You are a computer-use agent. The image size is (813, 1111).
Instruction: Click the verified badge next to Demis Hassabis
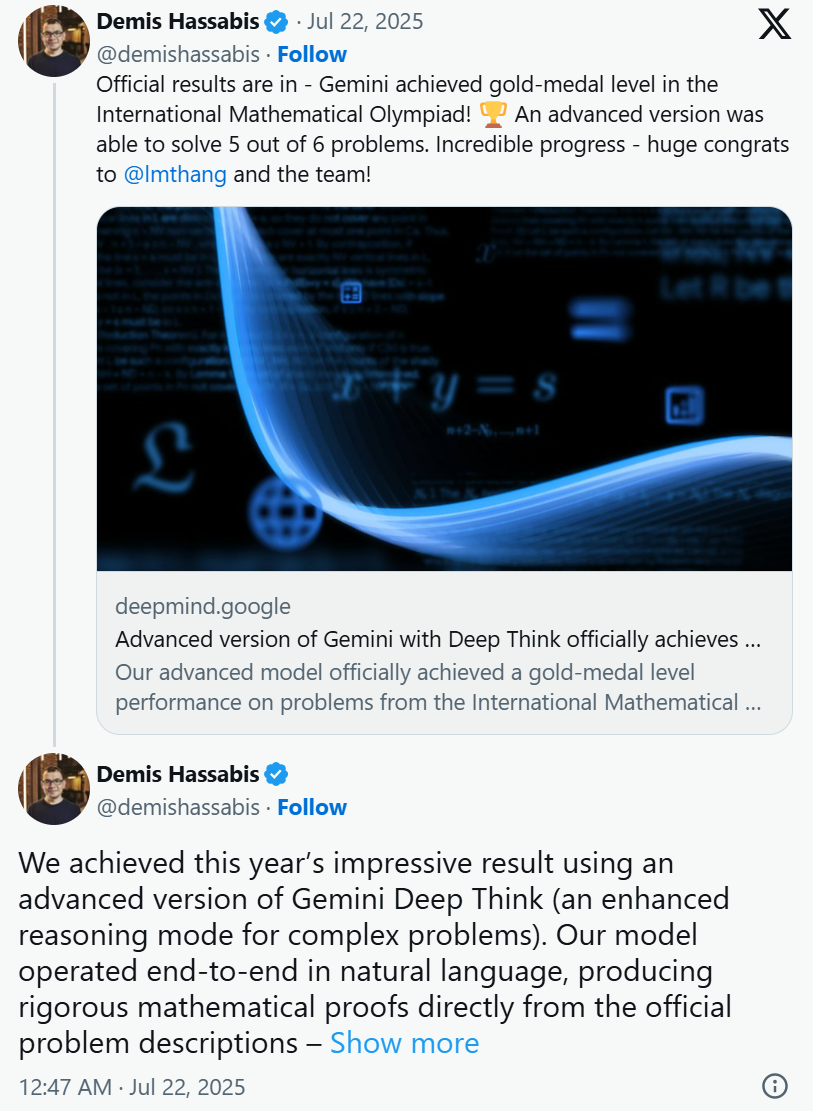coord(274,20)
